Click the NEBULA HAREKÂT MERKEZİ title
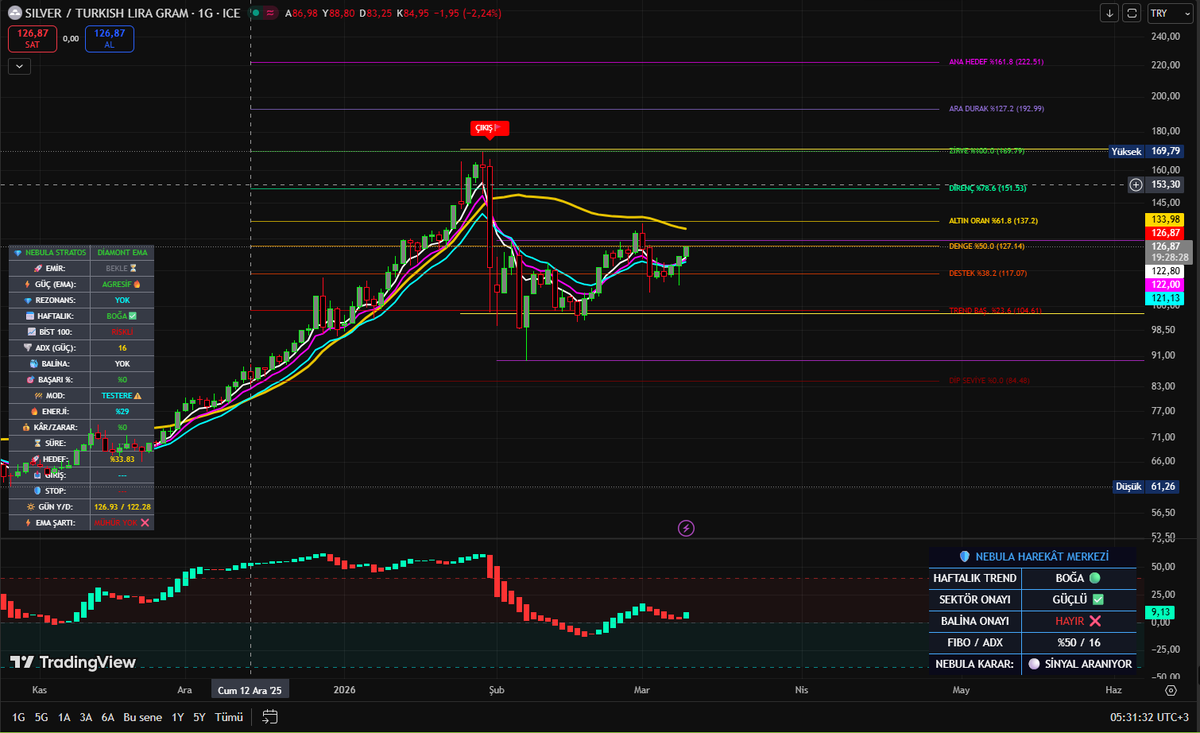 coord(1033,556)
